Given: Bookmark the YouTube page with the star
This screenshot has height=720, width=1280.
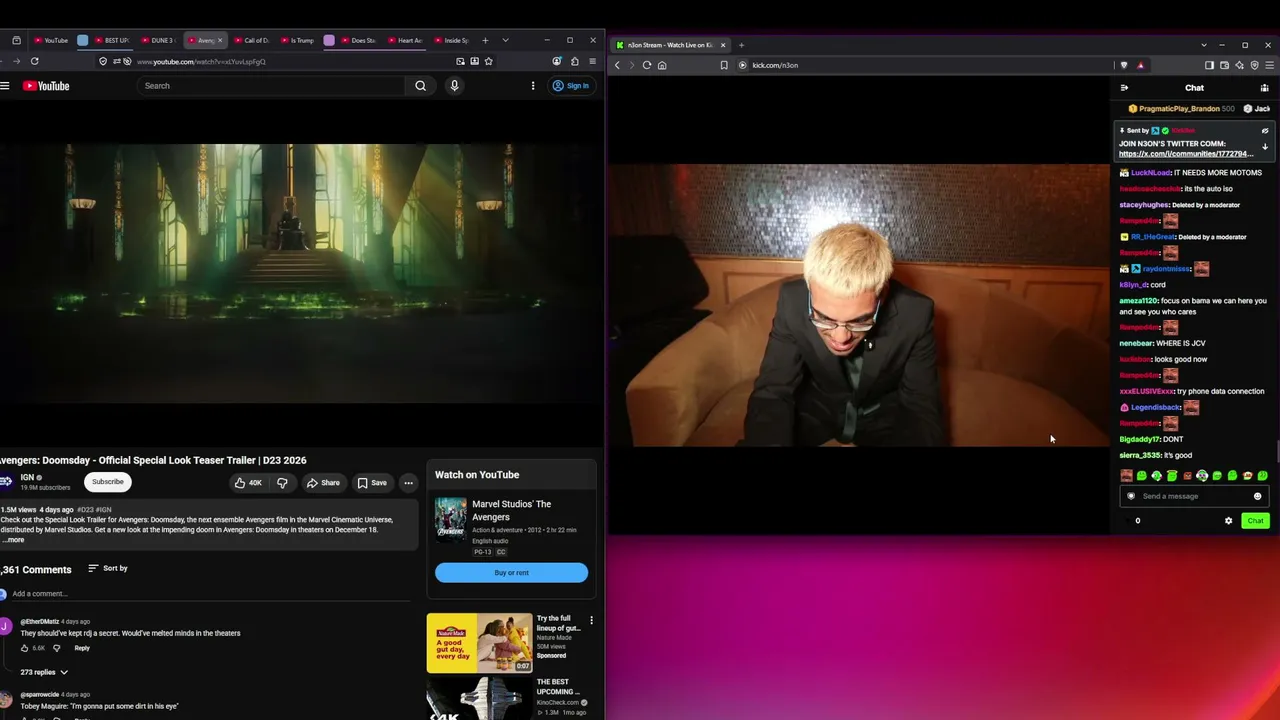Looking at the screenshot, I should [x=488, y=61].
